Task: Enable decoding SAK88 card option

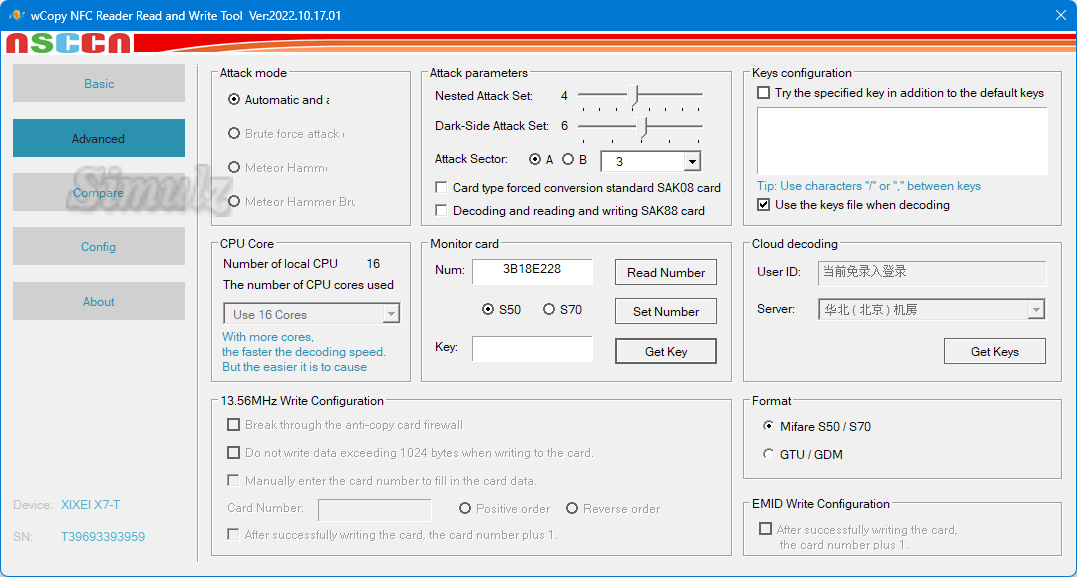Action: coord(442,210)
